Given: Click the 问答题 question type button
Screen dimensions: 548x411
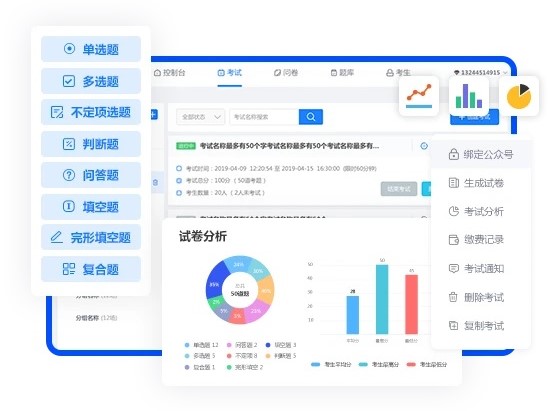Looking at the screenshot, I should coord(91,175).
